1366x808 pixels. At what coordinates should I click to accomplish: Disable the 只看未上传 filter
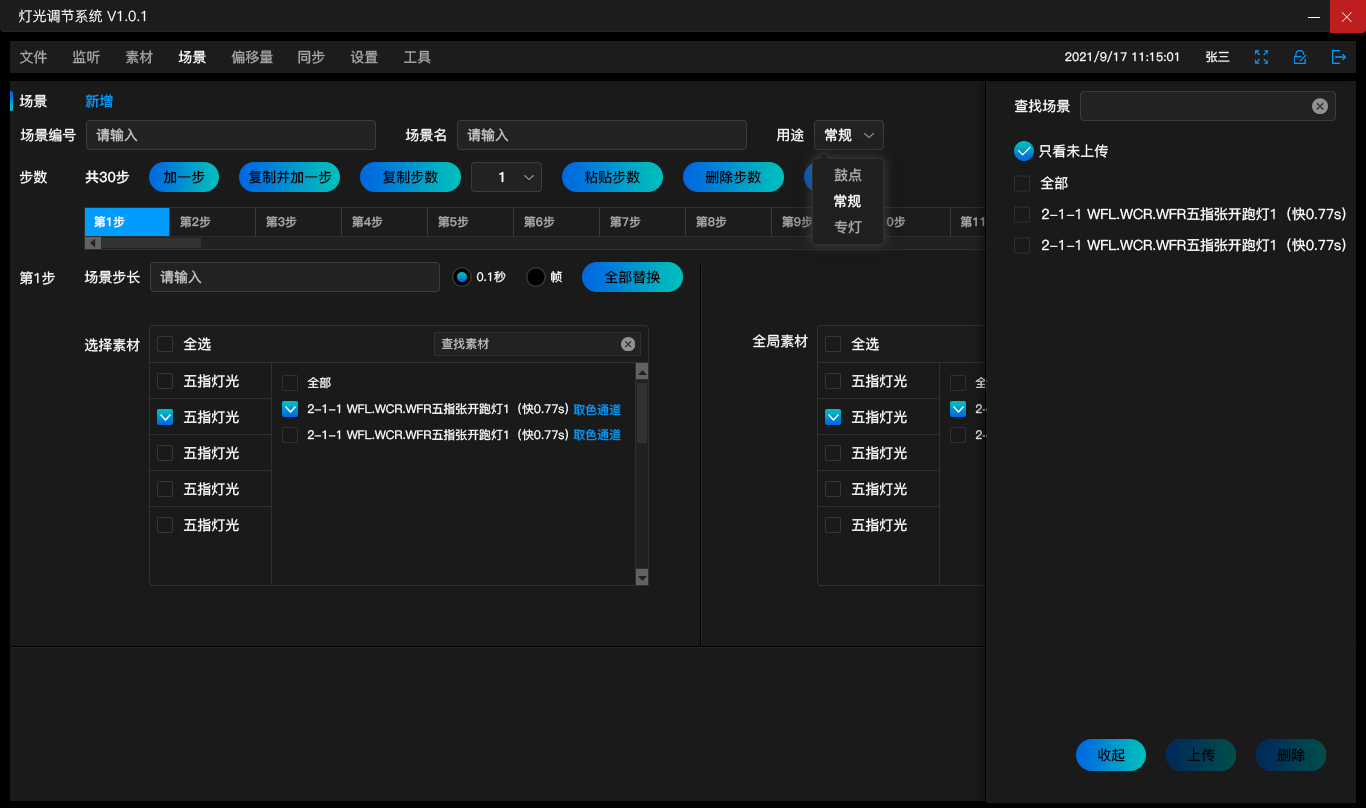click(x=1023, y=151)
